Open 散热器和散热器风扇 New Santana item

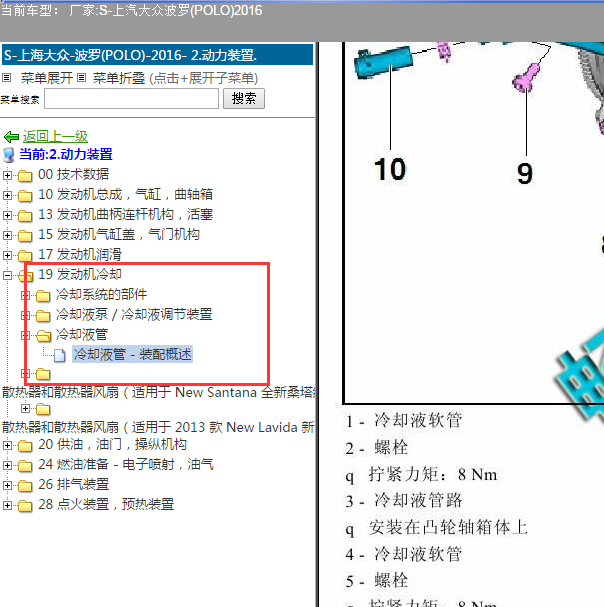coord(158,393)
